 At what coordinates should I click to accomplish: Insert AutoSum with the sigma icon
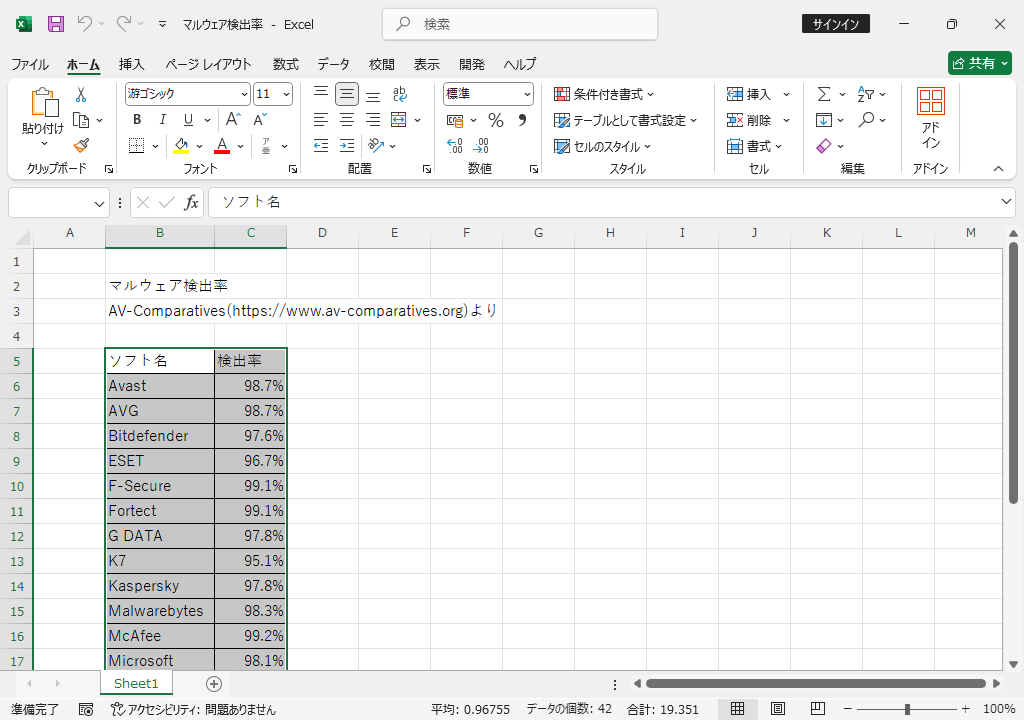point(824,95)
